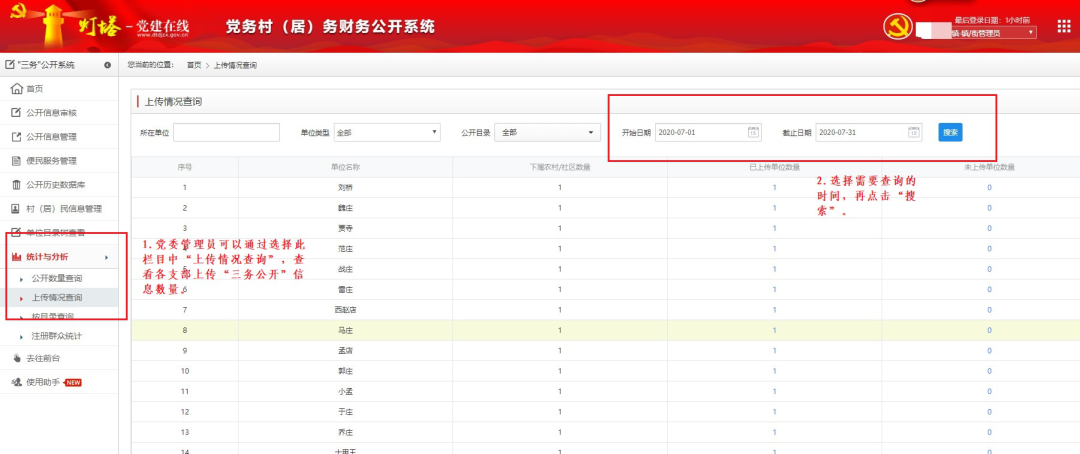This screenshot has width=1080, height=454.
Task: Select 注册群众统计 in the sidebar
Action: click(x=56, y=336)
